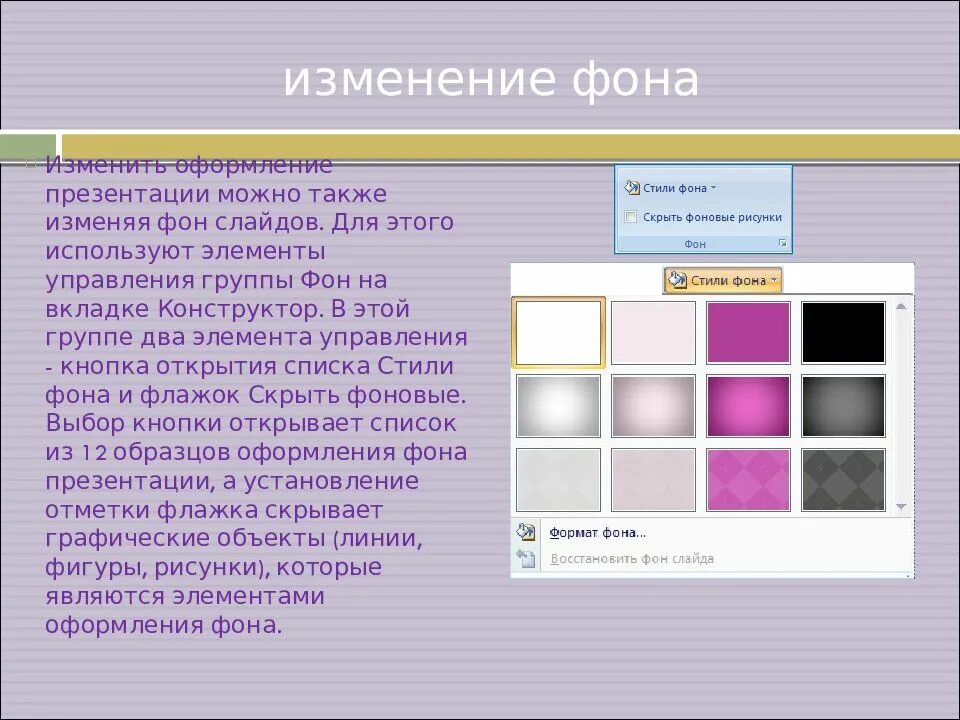This screenshot has width=960, height=720.
Task: Click the paint bucket icon beside Стили фона in ribbon
Action: pyautogui.click(x=631, y=187)
